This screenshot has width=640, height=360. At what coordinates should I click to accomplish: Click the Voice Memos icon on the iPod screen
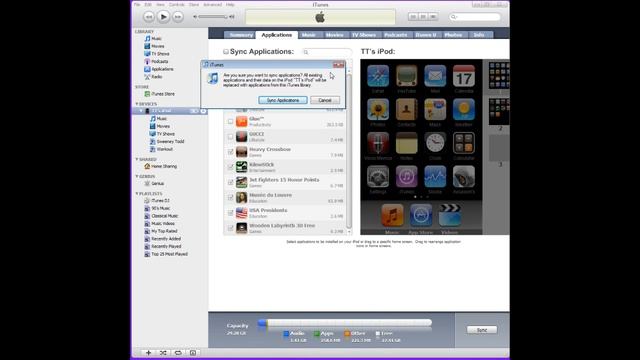click(378, 143)
